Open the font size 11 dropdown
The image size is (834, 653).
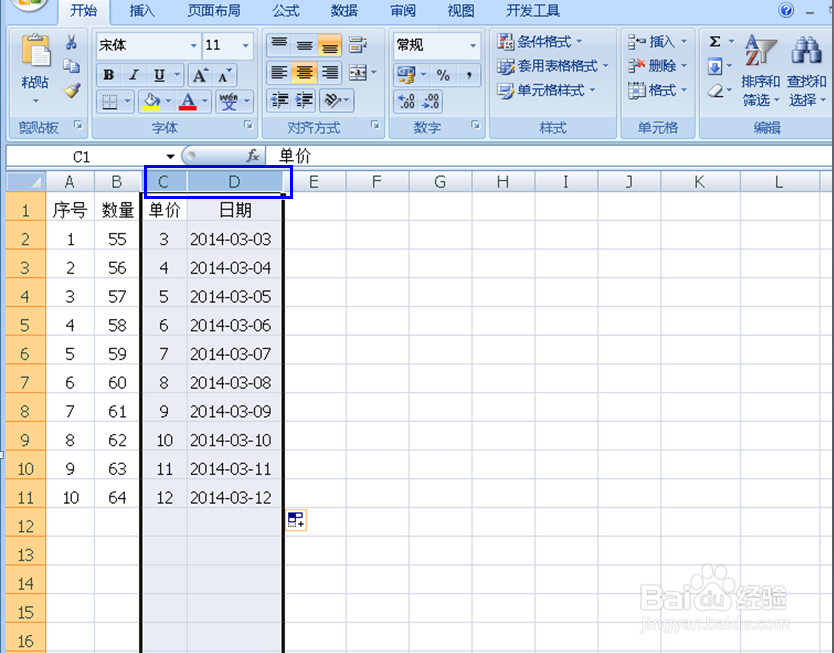245,45
